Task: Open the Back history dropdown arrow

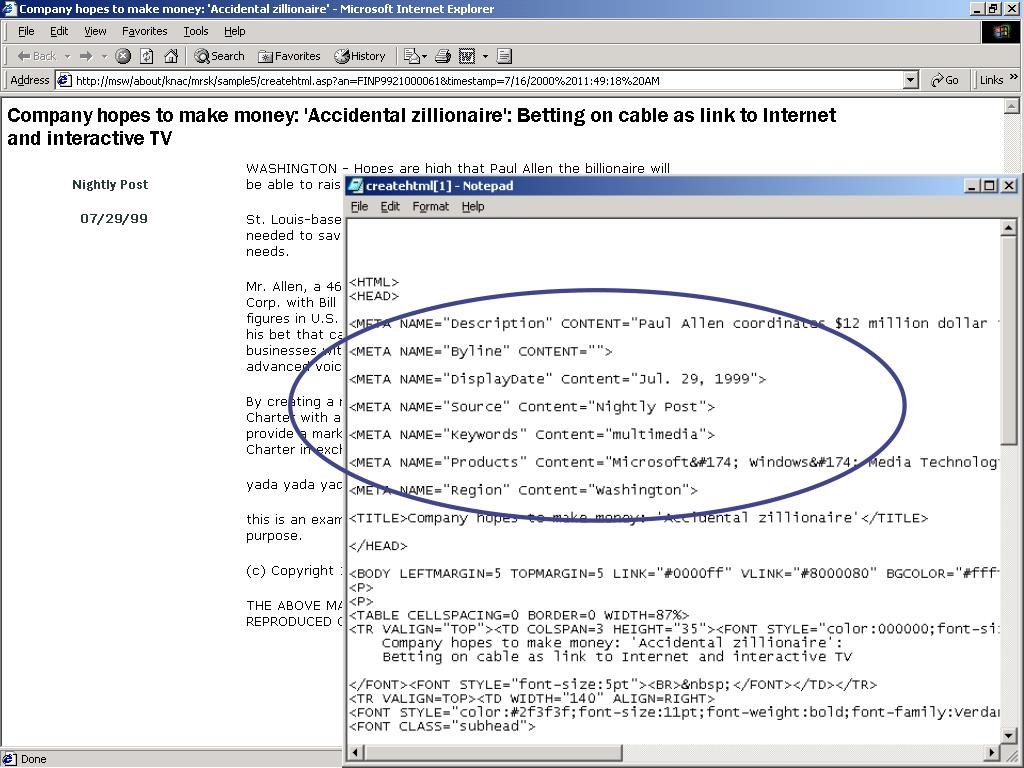Action: pyautogui.click(x=67, y=56)
